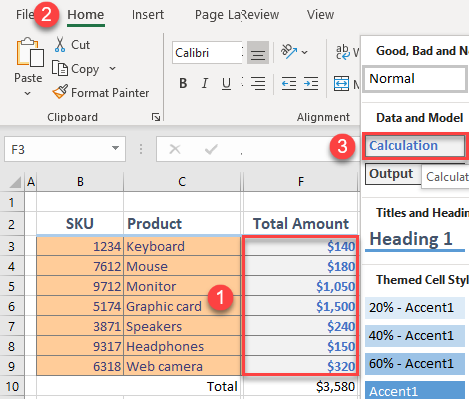Expand the Name Box dropdown
This screenshot has width=469, height=399.
[115, 148]
